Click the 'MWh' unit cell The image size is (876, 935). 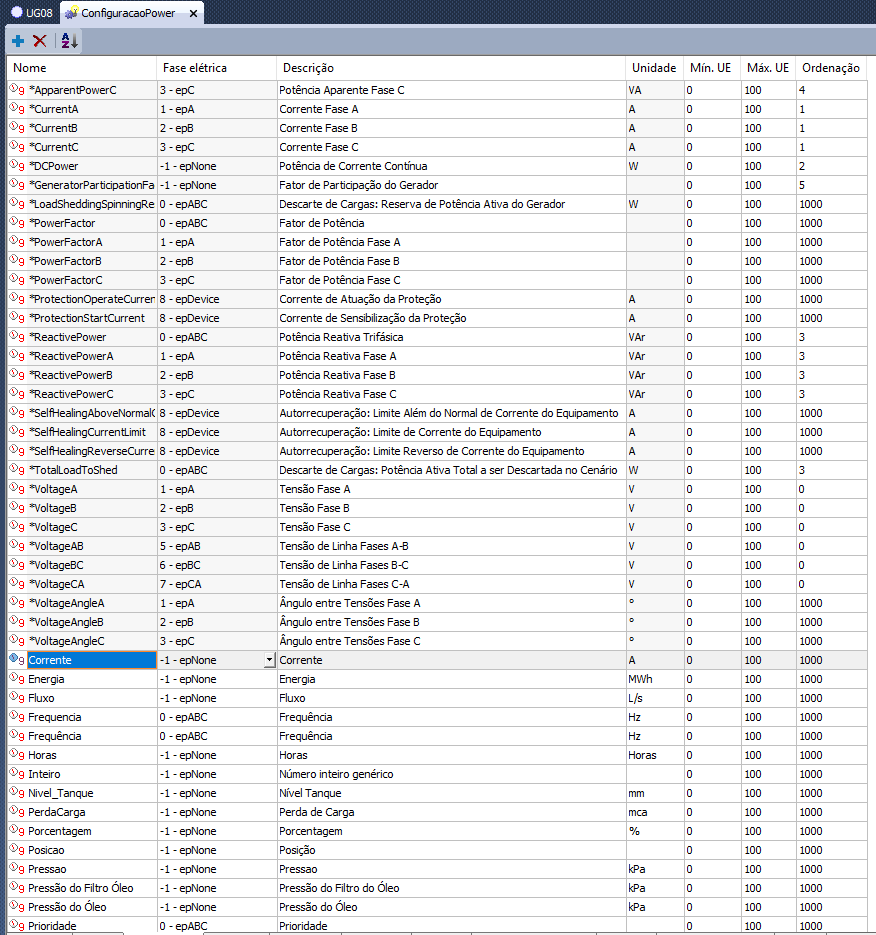point(655,679)
